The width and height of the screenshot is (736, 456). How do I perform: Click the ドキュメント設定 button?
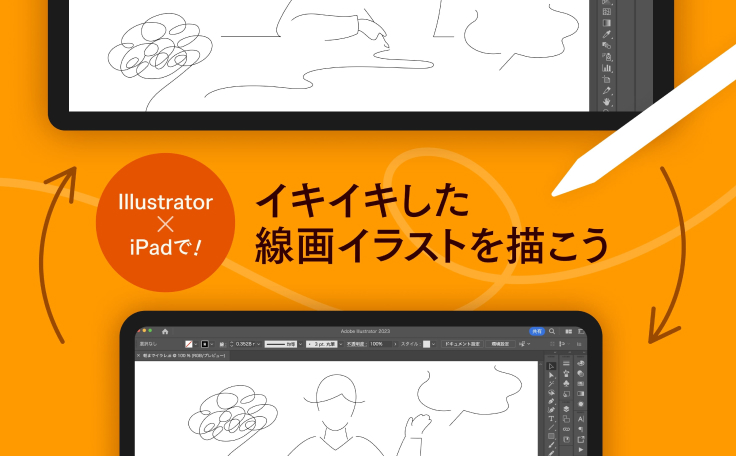[462, 344]
